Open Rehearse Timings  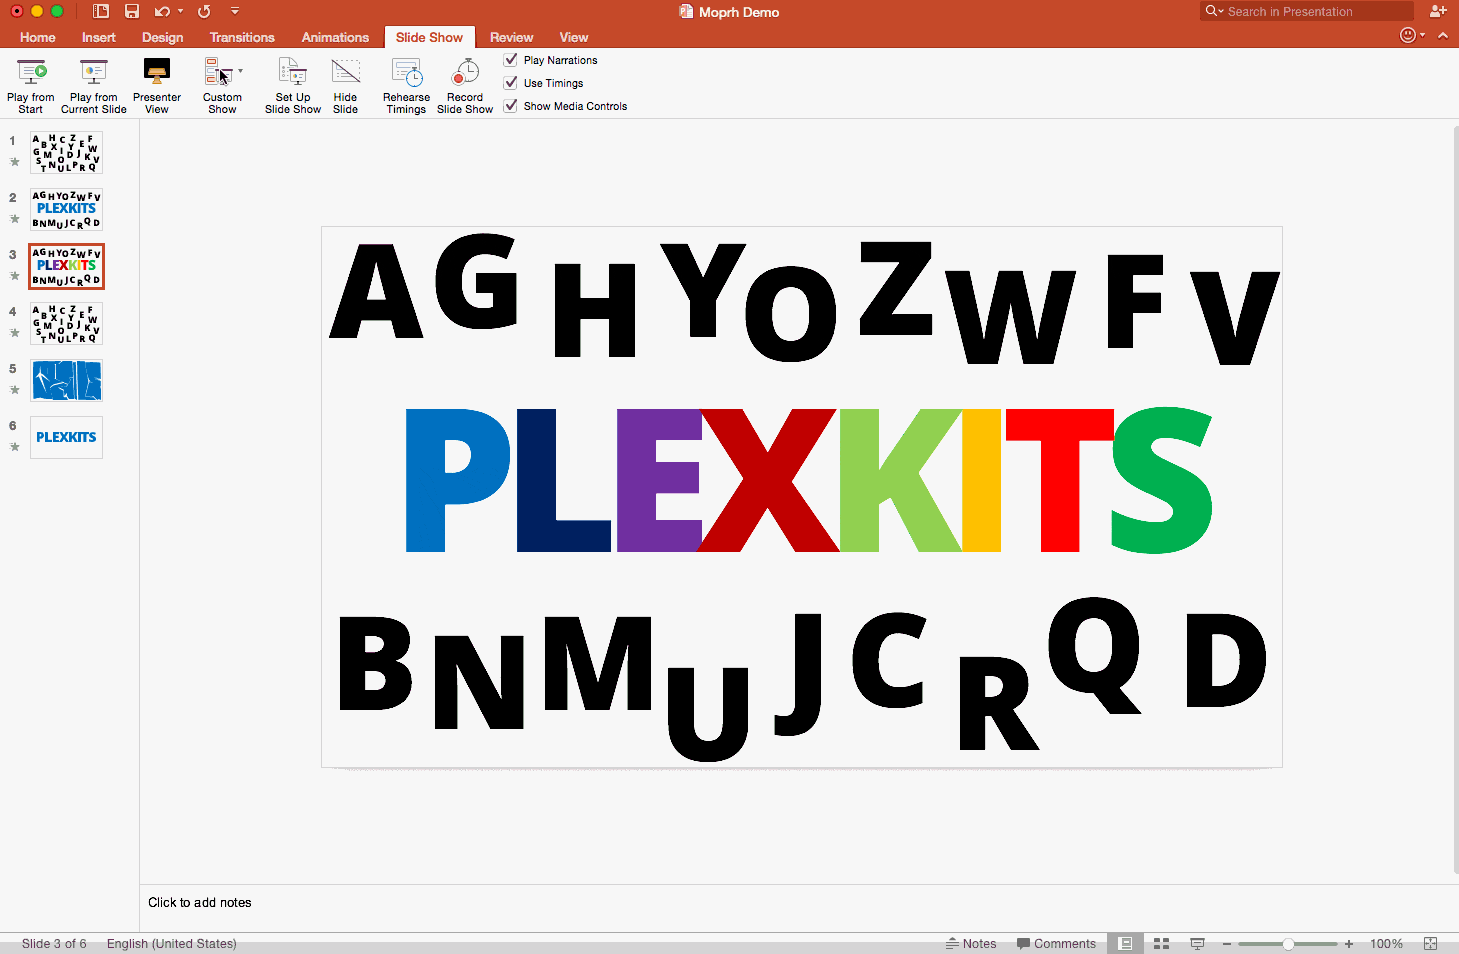tap(405, 84)
